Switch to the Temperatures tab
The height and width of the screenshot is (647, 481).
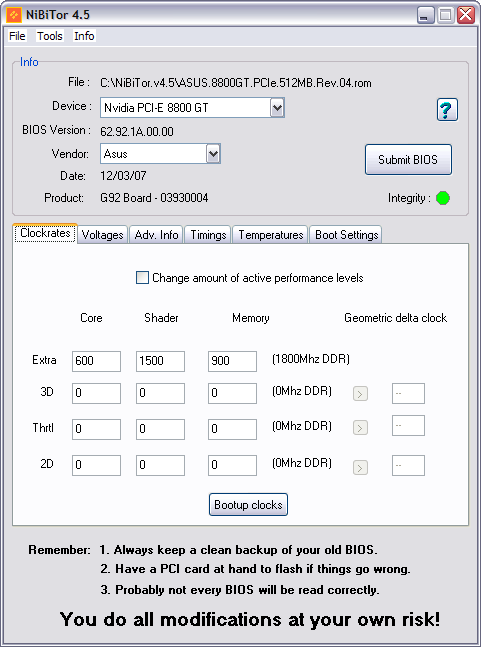tap(271, 235)
